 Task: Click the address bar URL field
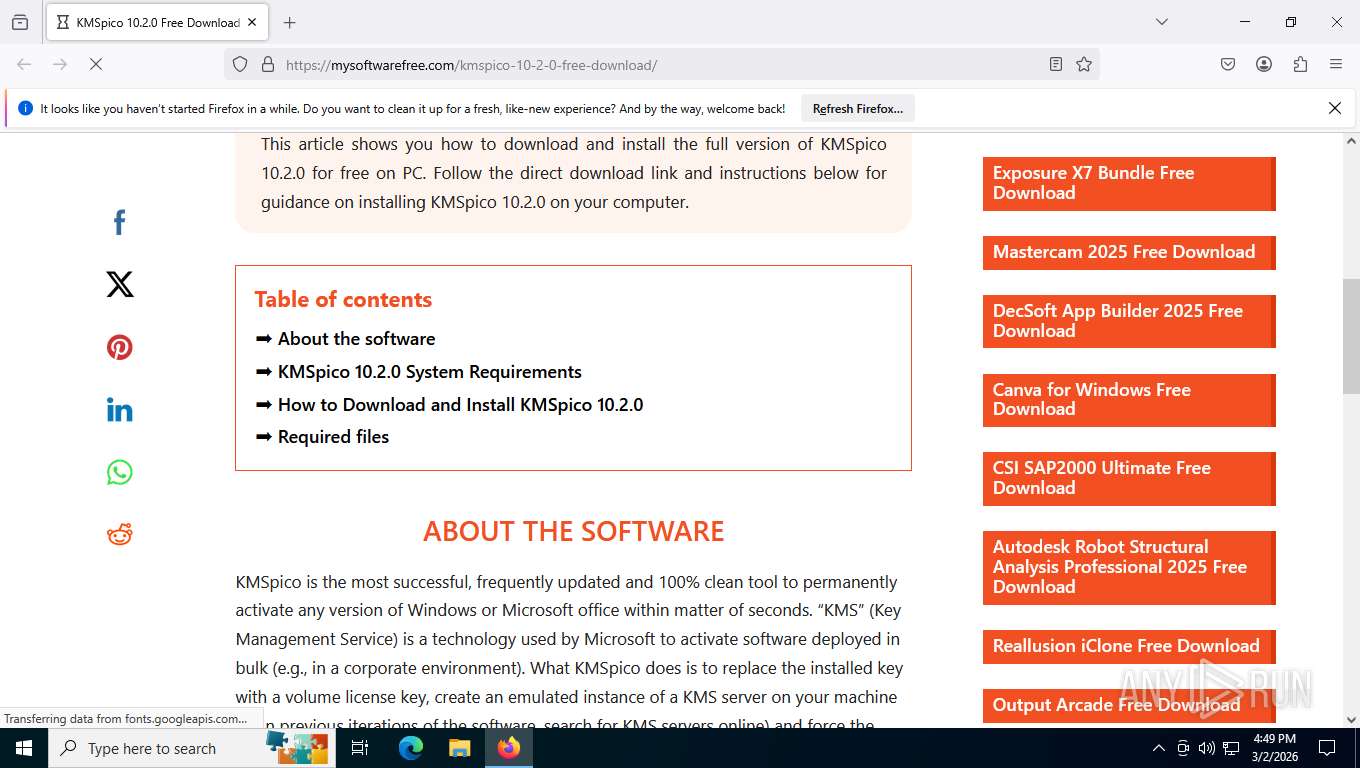tap(660, 64)
